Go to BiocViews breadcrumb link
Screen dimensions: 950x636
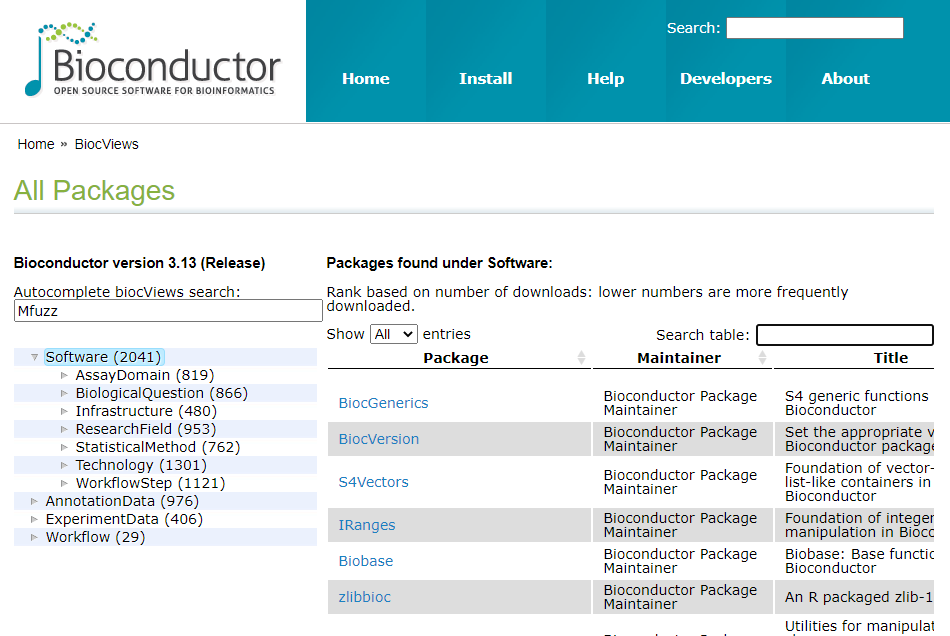pyautogui.click(x=107, y=144)
